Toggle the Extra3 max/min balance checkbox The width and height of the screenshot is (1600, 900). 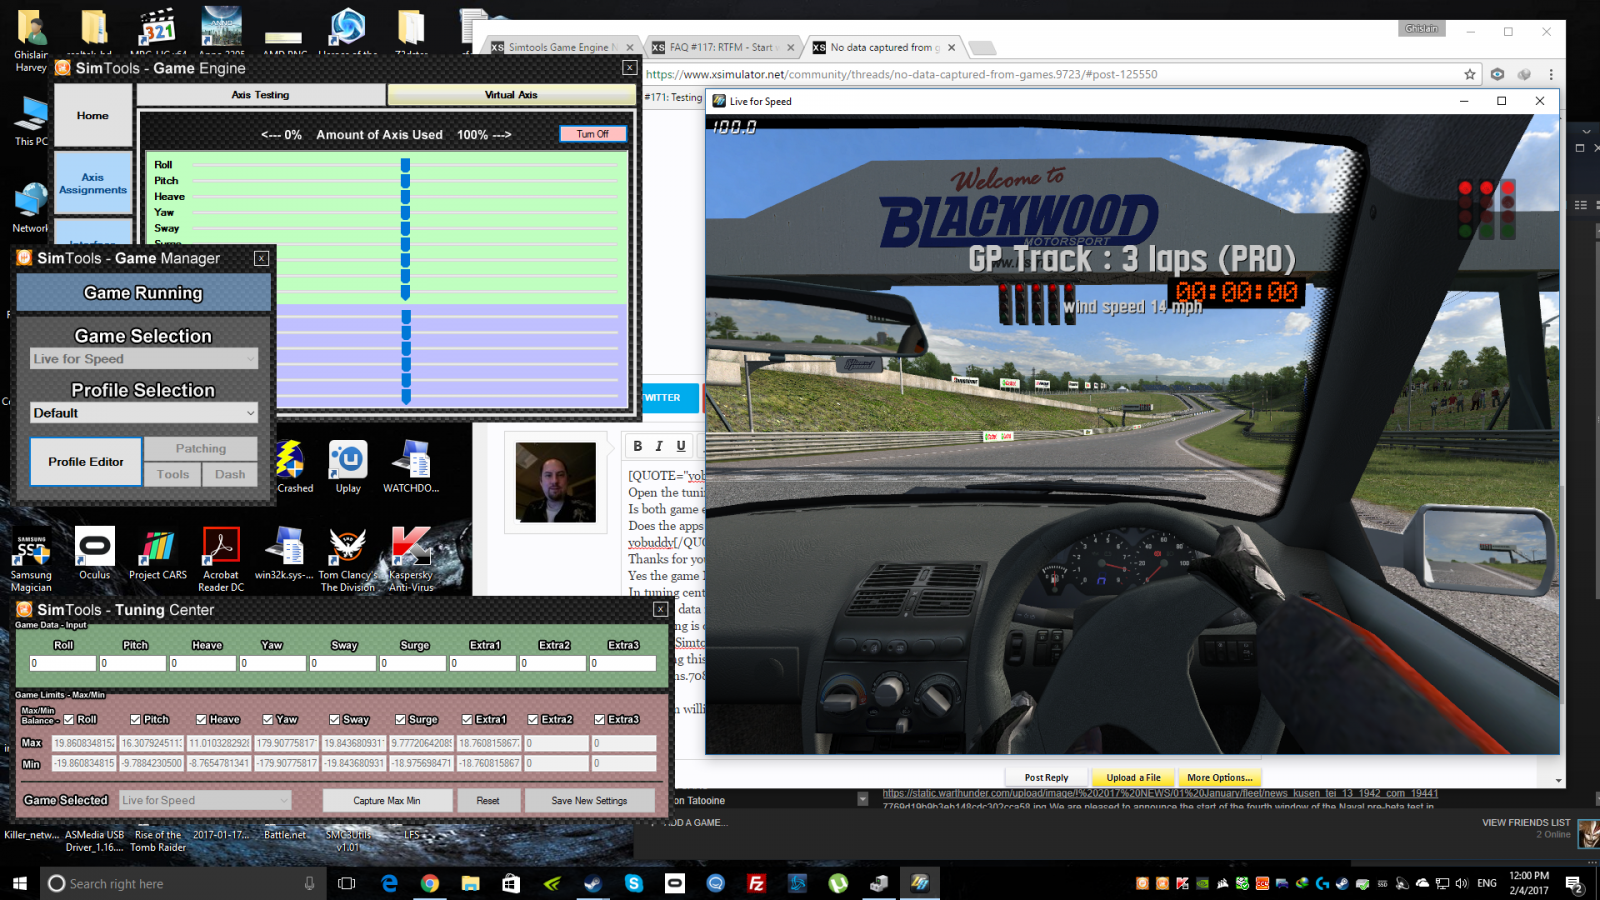(x=599, y=719)
